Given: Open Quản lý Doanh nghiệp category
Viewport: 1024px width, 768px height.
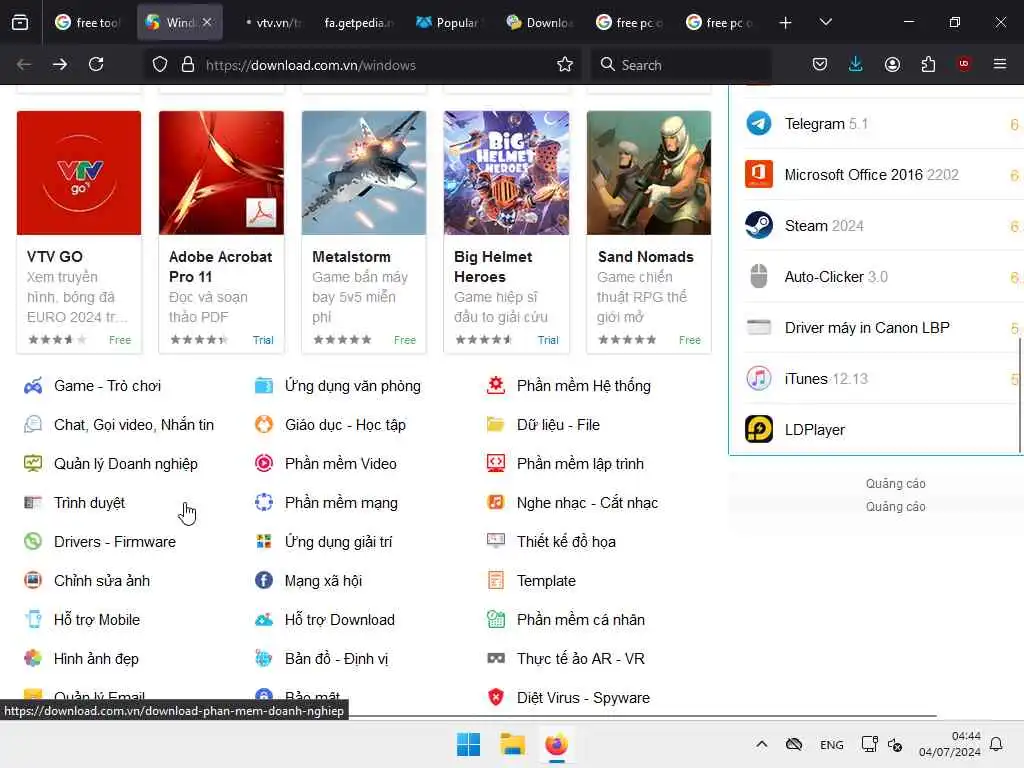Looking at the screenshot, I should (x=126, y=464).
